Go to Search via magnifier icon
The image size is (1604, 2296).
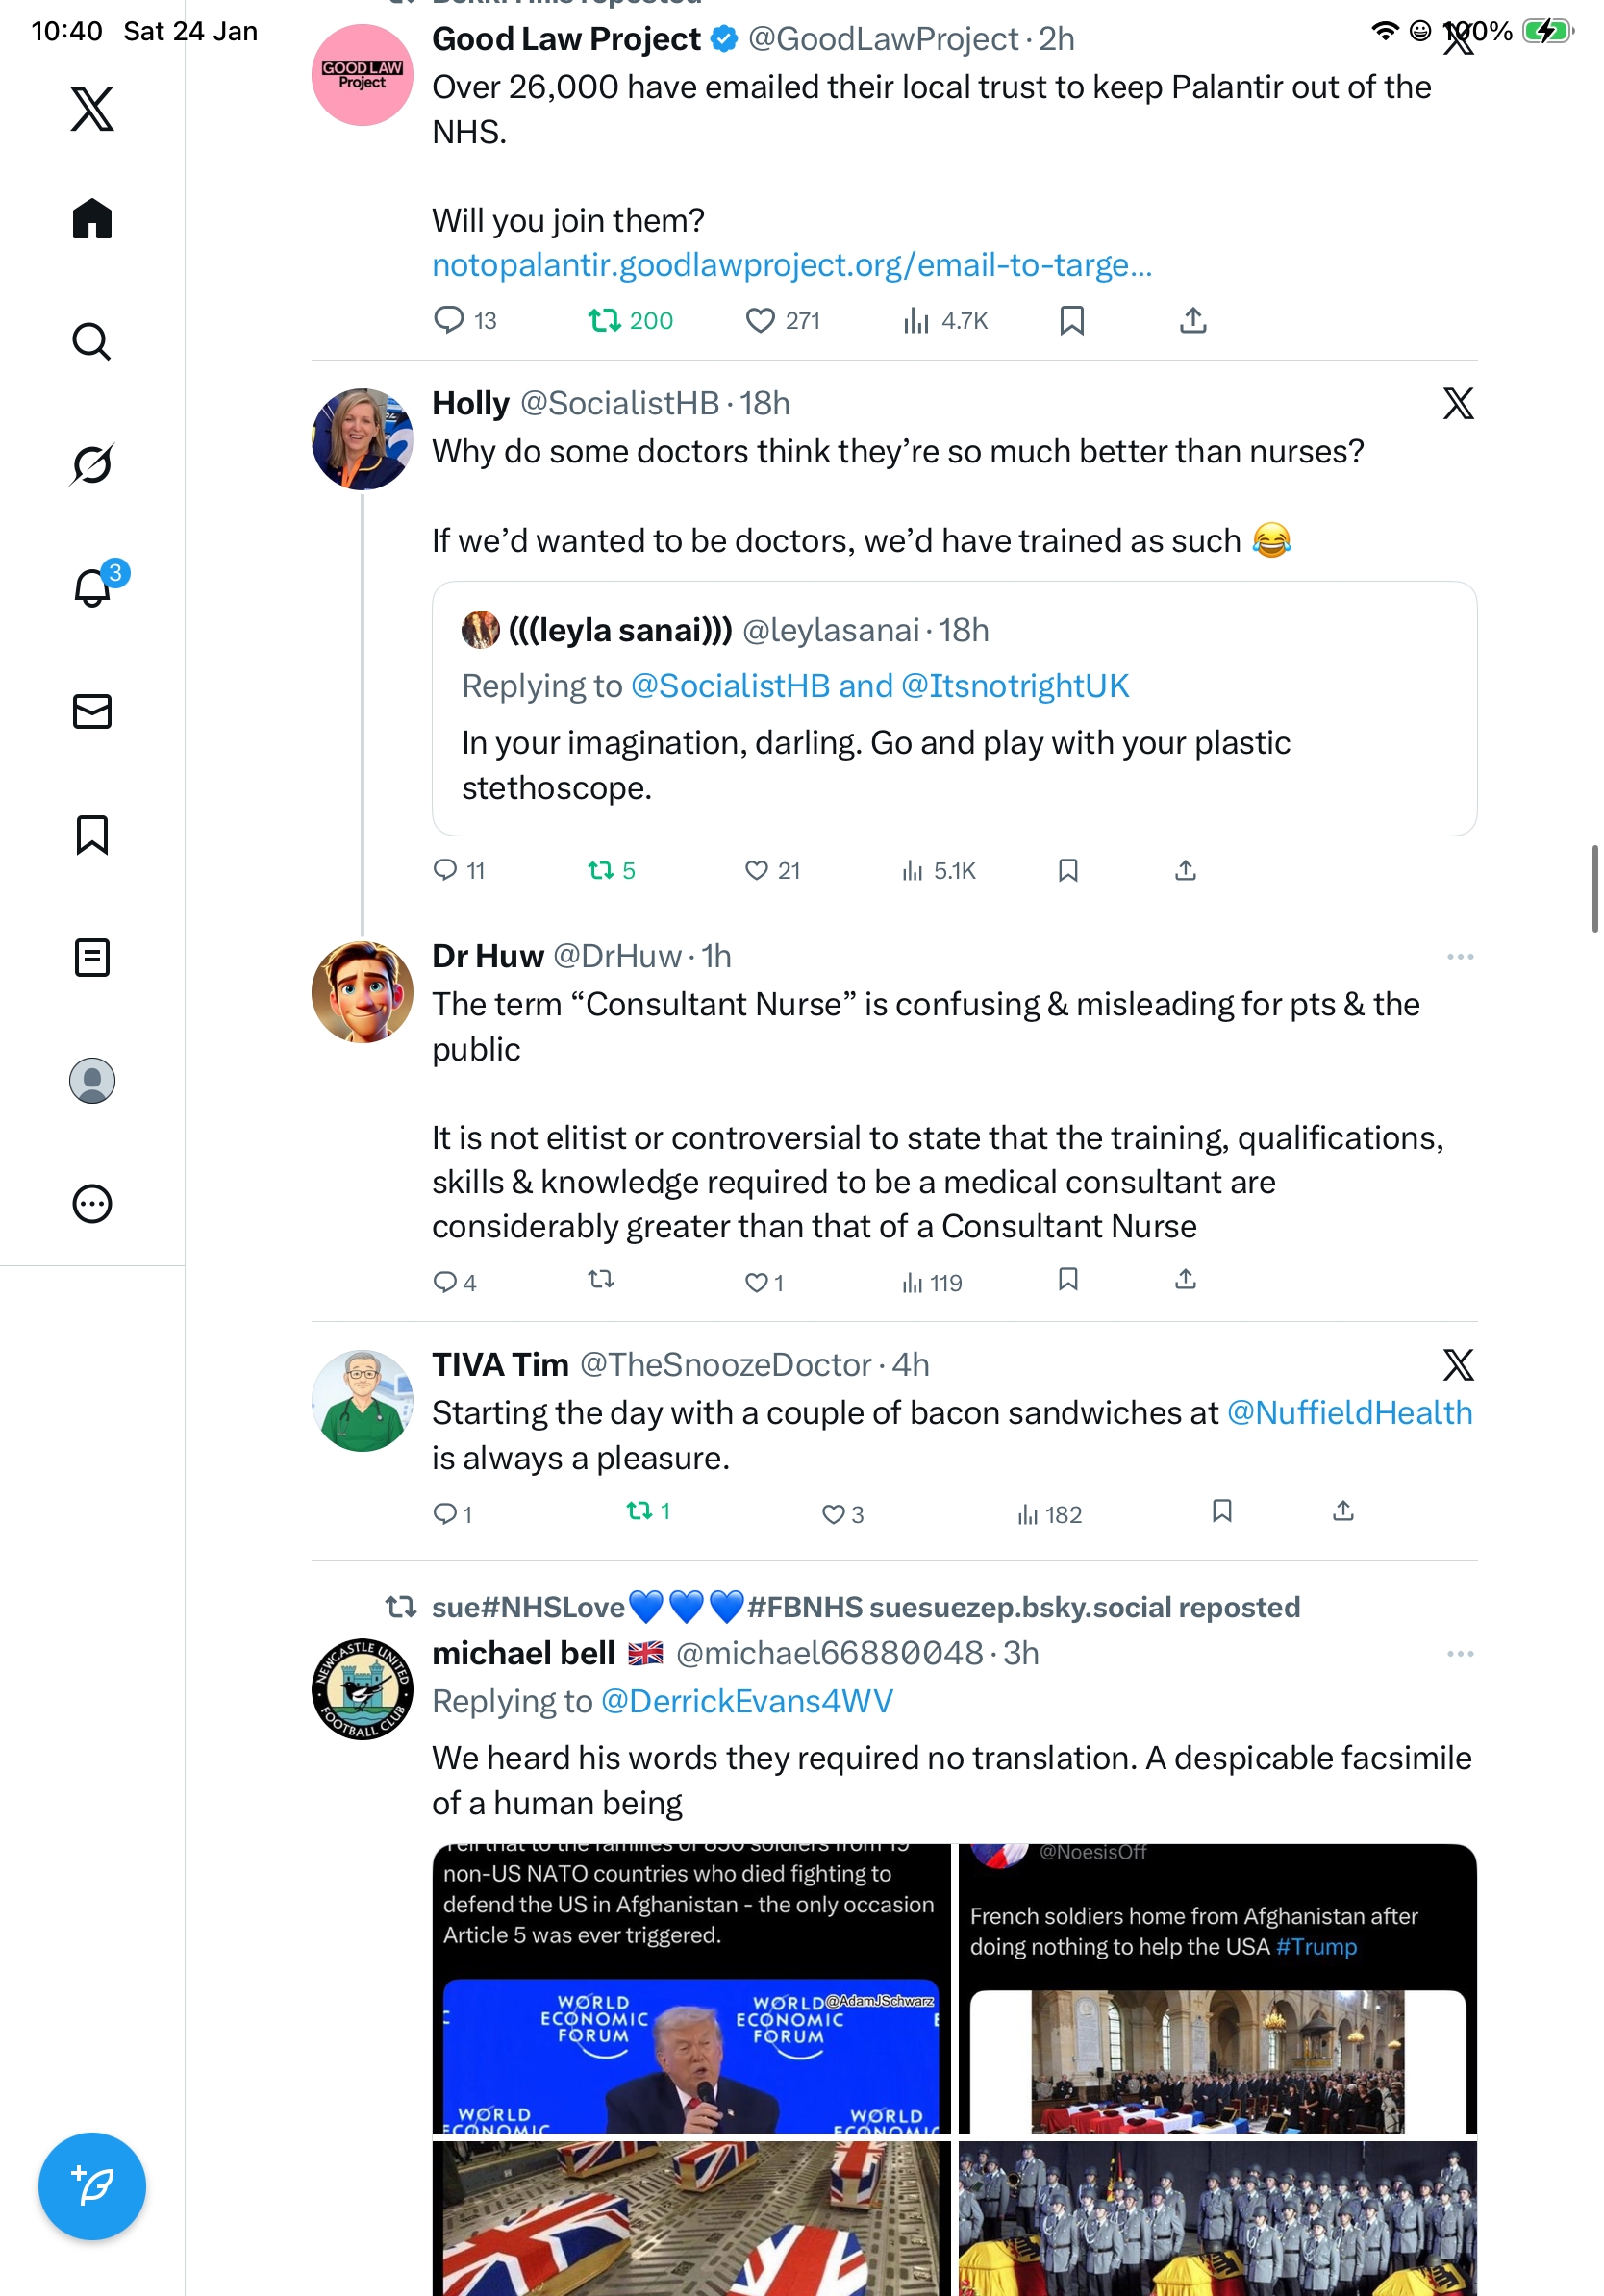(x=92, y=342)
